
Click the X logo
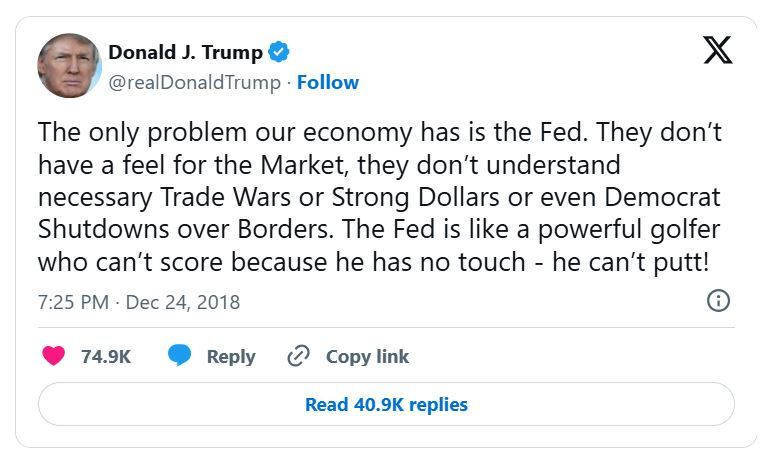(717, 49)
